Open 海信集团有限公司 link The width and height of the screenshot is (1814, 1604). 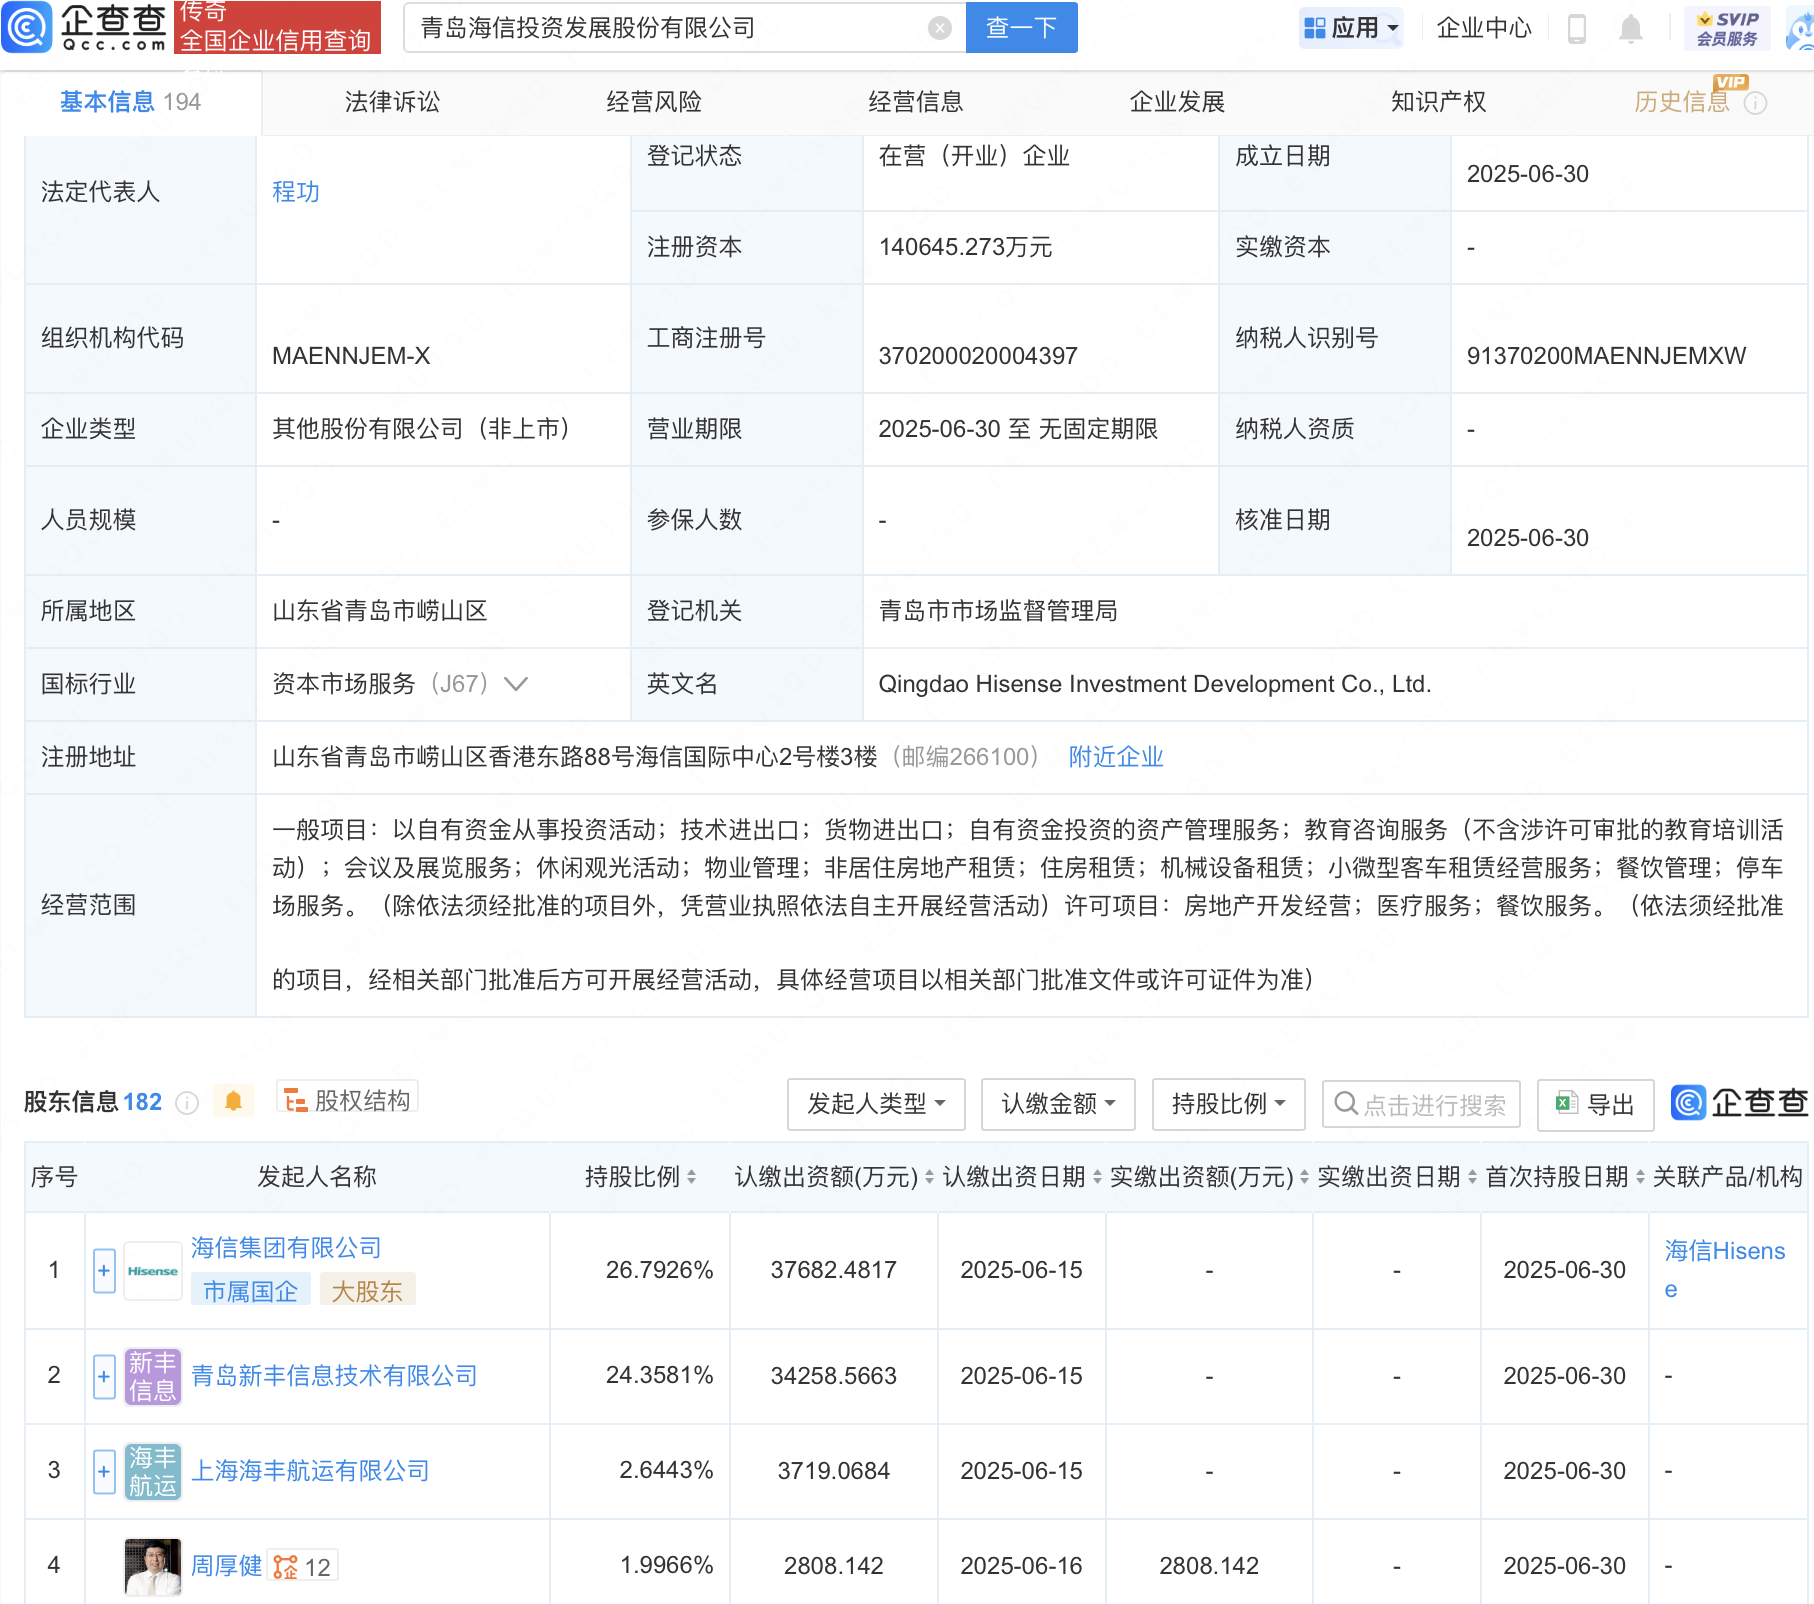point(286,1248)
